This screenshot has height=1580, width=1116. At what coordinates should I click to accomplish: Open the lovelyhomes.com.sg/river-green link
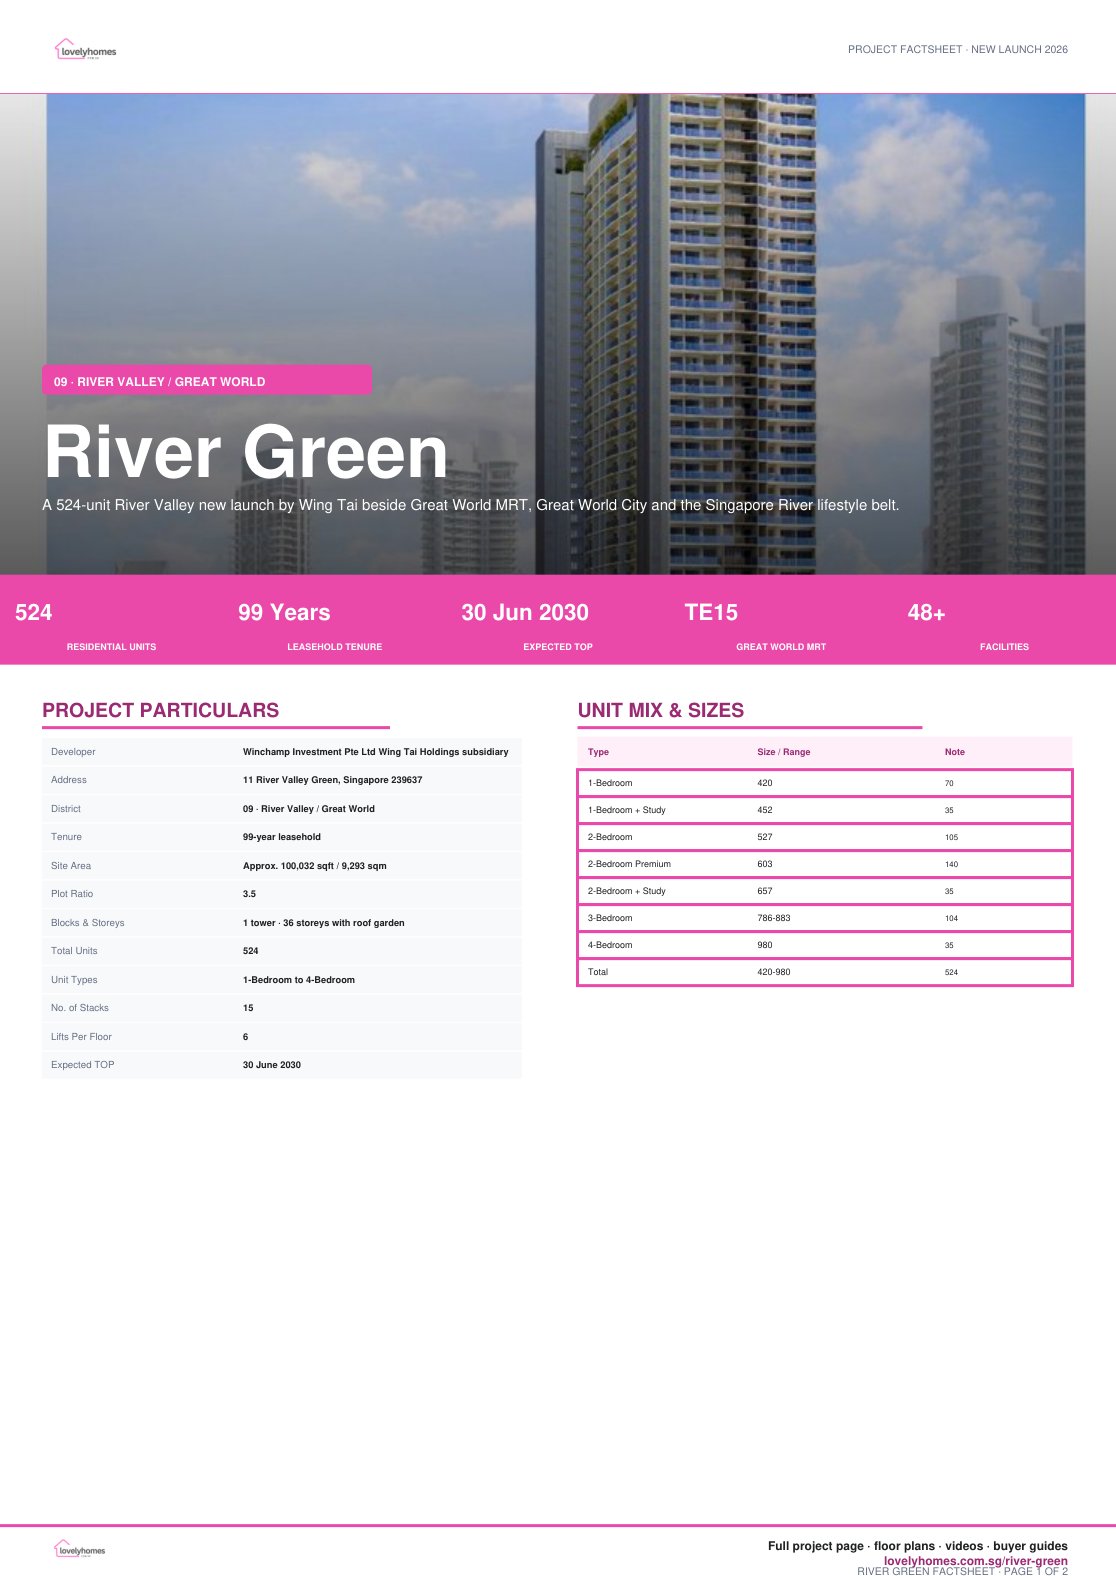975,1561
